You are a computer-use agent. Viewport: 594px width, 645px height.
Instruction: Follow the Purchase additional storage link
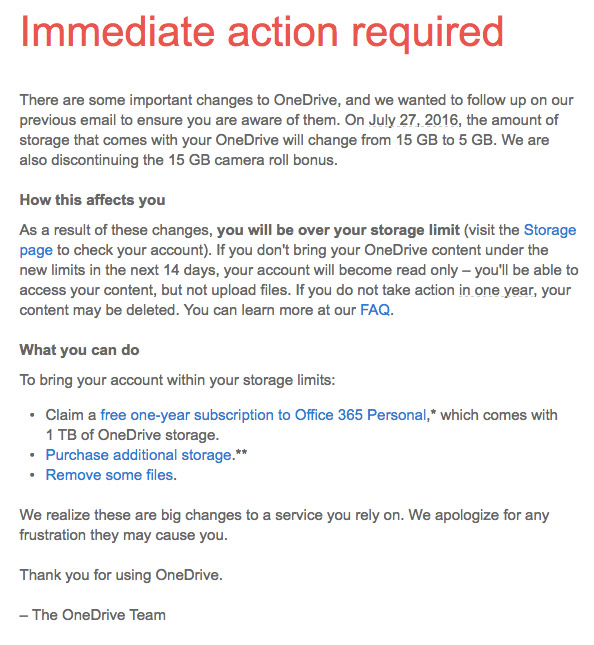pos(139,455)
